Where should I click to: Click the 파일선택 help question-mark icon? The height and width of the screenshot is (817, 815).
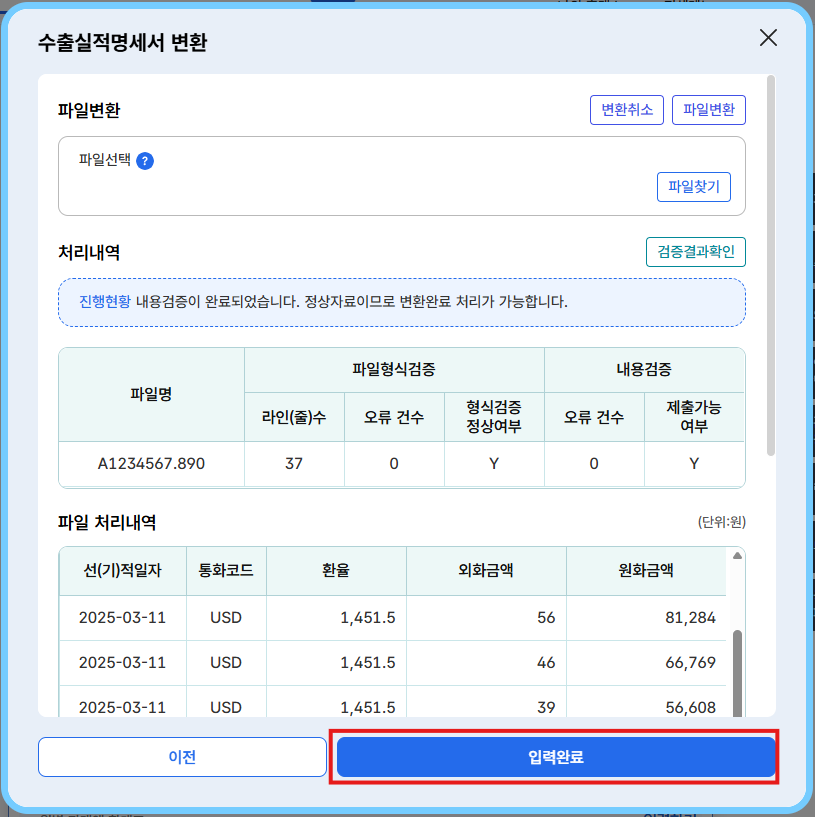pyautogui.click(x=145, y=161)
